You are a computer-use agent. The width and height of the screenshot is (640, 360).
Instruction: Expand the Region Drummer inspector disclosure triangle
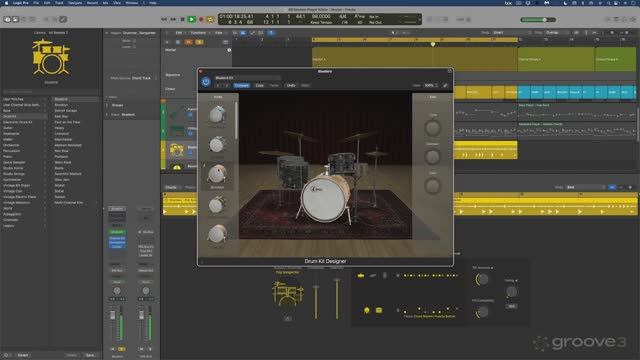coord(107,33)
